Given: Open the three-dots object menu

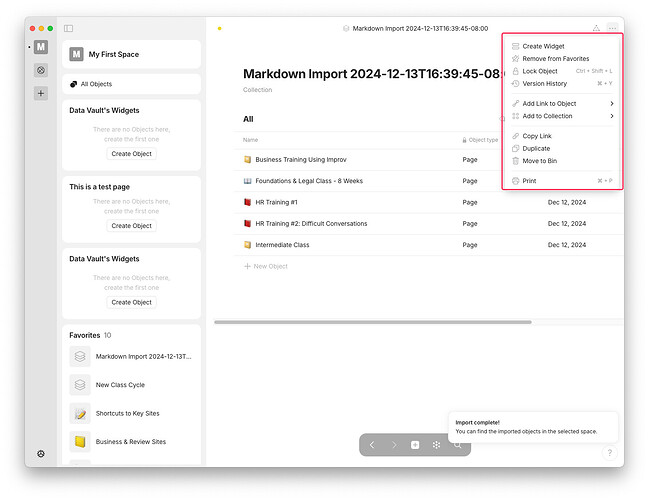Looking at the screenshot, I should coord(612,28).
